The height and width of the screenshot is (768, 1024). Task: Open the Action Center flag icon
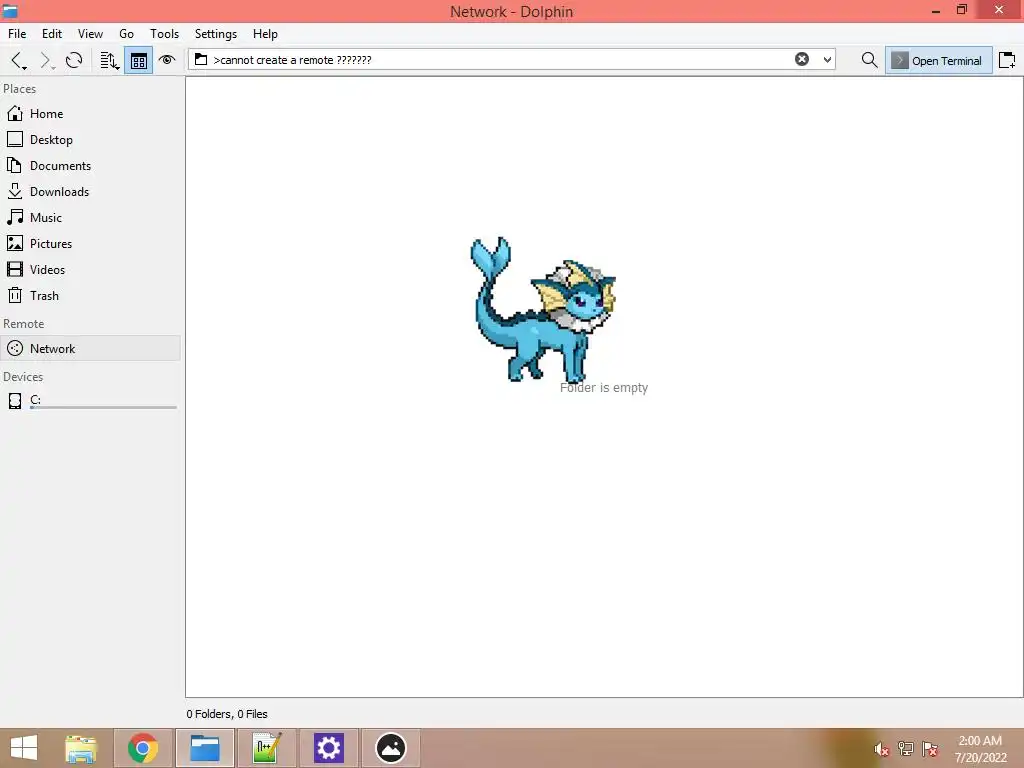930,749
